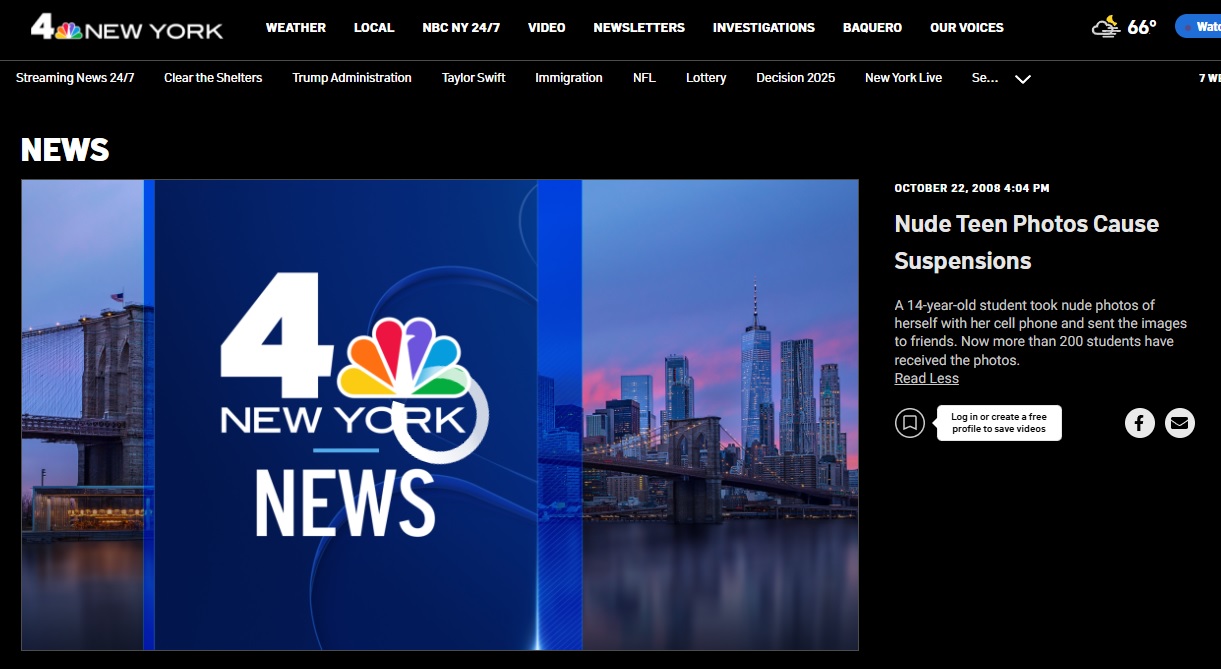Screen dimensions: 1221x669
Task: Save video with the bookmark icon
Action: (909, 423)
